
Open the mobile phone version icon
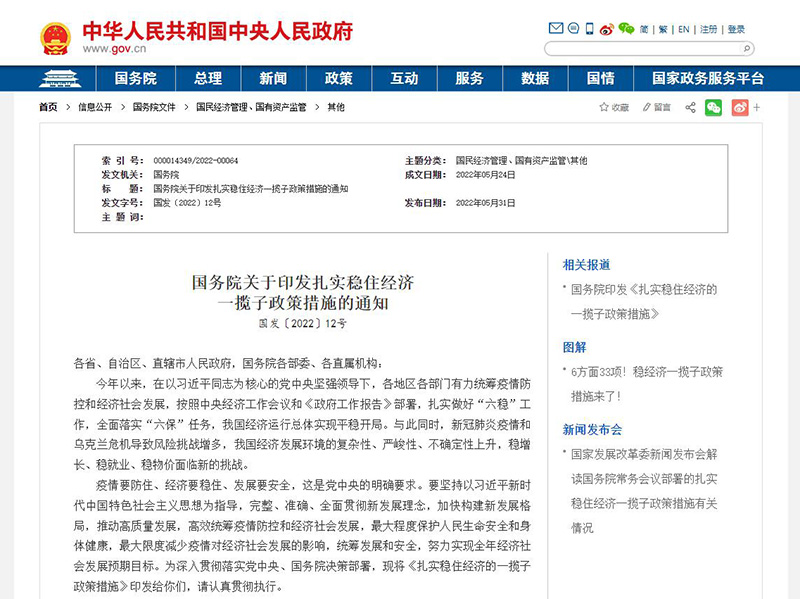coord(589,29)
